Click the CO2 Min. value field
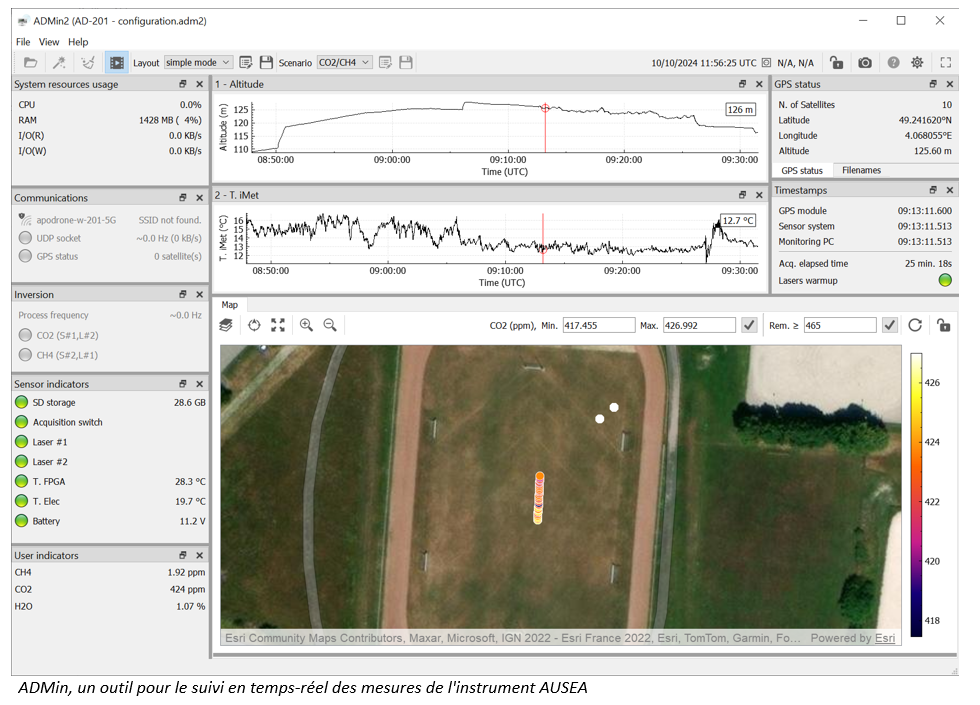Viewport: 980px width, 705px height. [x=599, y=325]
